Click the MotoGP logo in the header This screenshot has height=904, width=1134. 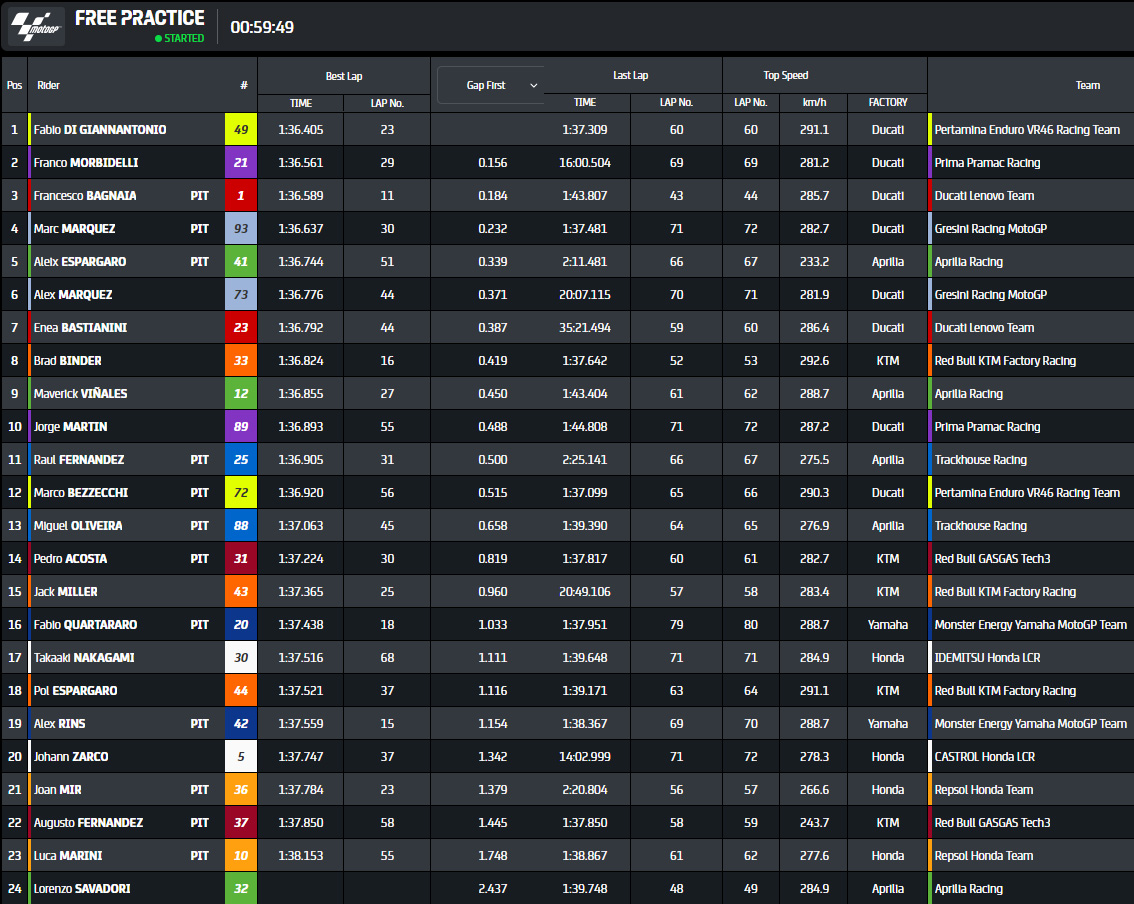tap(37, 26)
